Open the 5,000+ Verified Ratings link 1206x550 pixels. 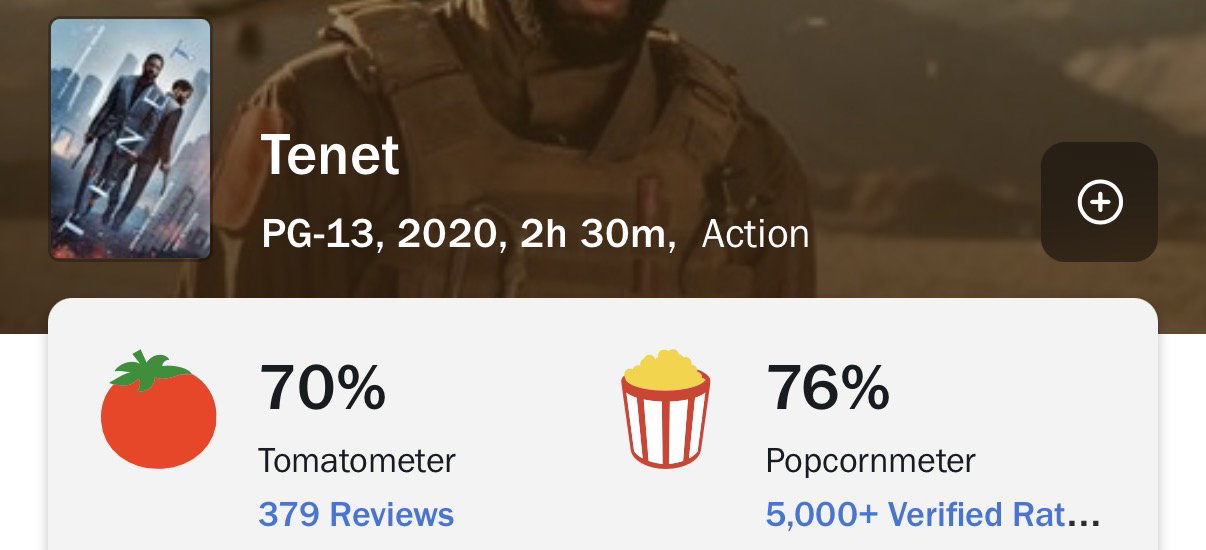click(x=933, y=515)
